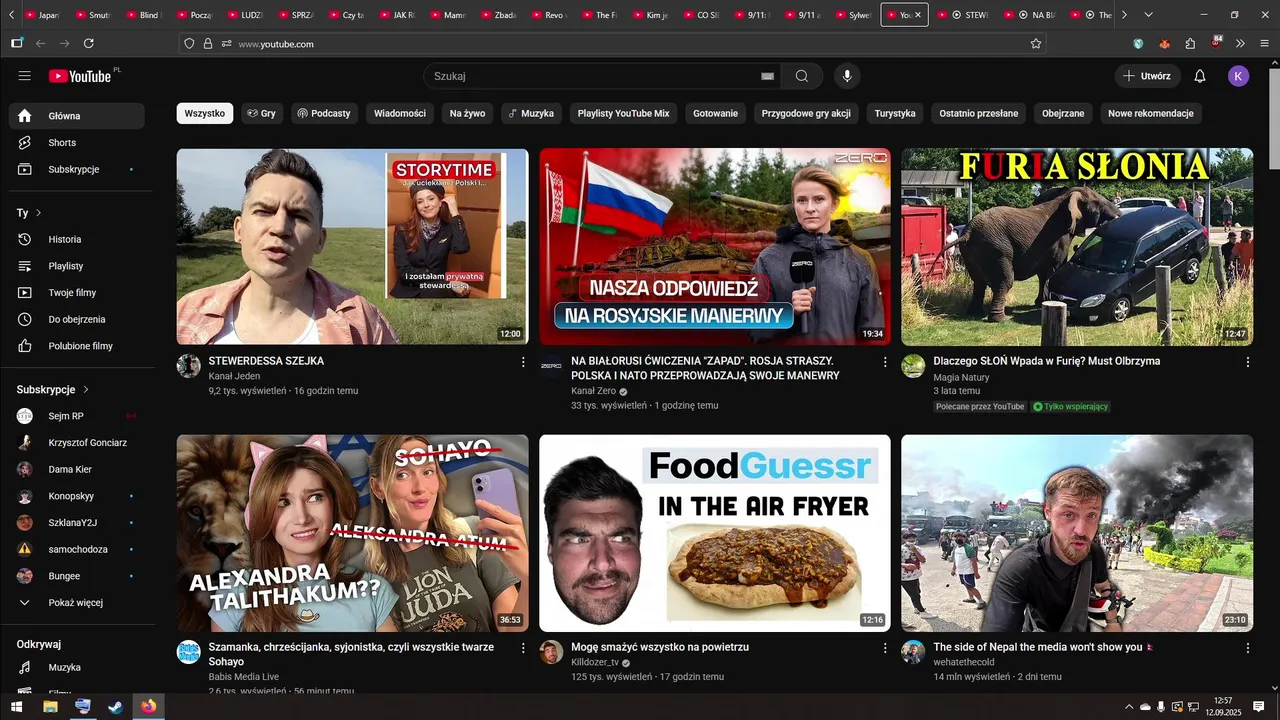Click the Utwórz create button
This screenshot has width=1280, height=720.
[1147, 76]
